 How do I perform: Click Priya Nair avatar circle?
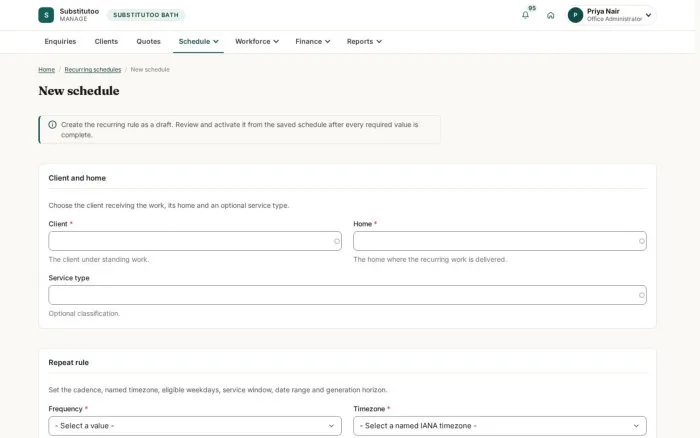click(x=575, y=15)
